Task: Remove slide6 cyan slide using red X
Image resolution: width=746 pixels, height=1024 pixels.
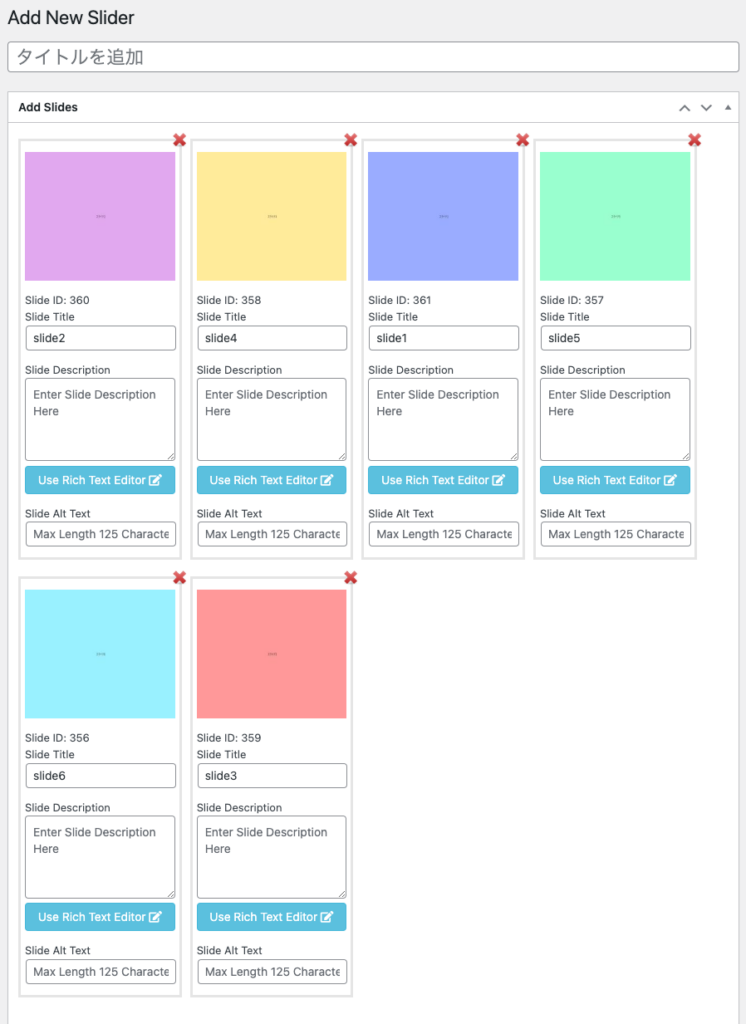Action: coord(179,578)
